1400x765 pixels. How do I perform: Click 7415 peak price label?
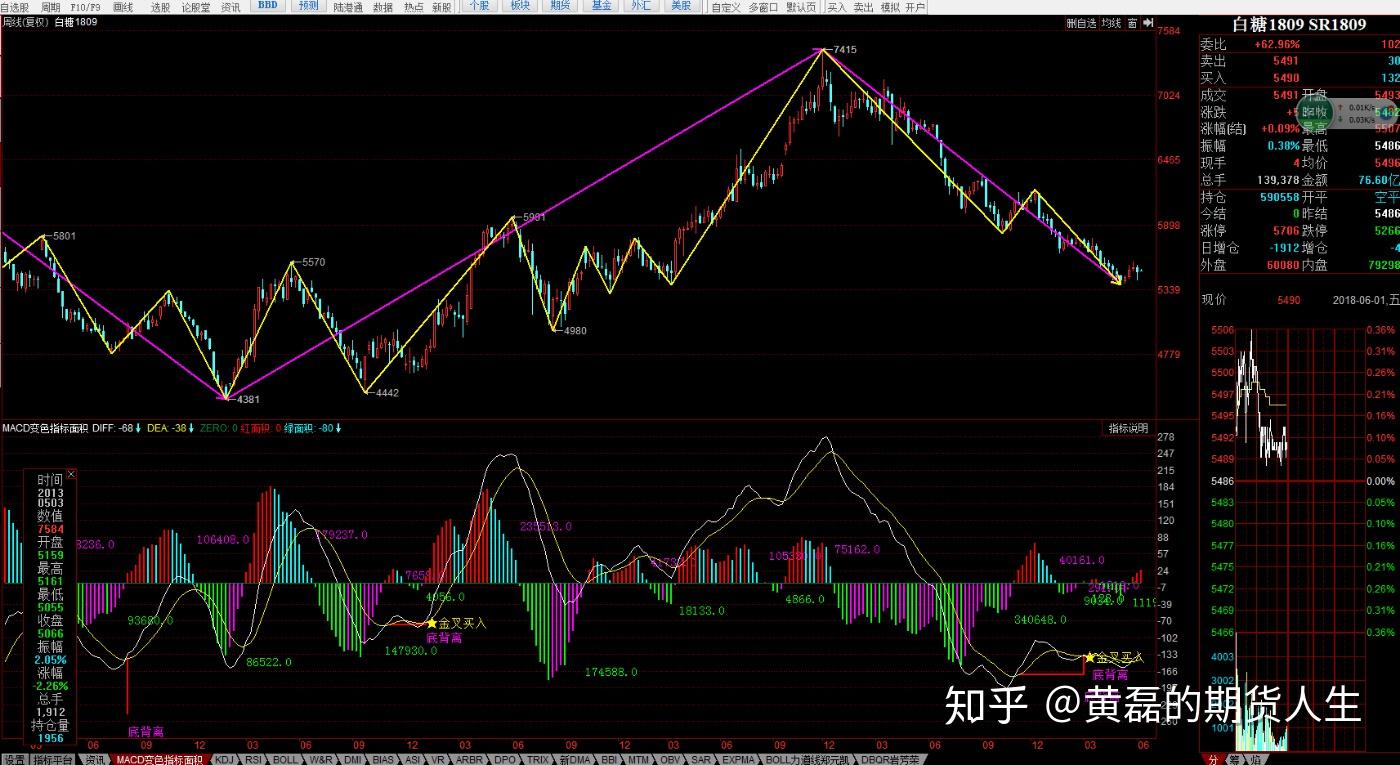pos(844,49)
